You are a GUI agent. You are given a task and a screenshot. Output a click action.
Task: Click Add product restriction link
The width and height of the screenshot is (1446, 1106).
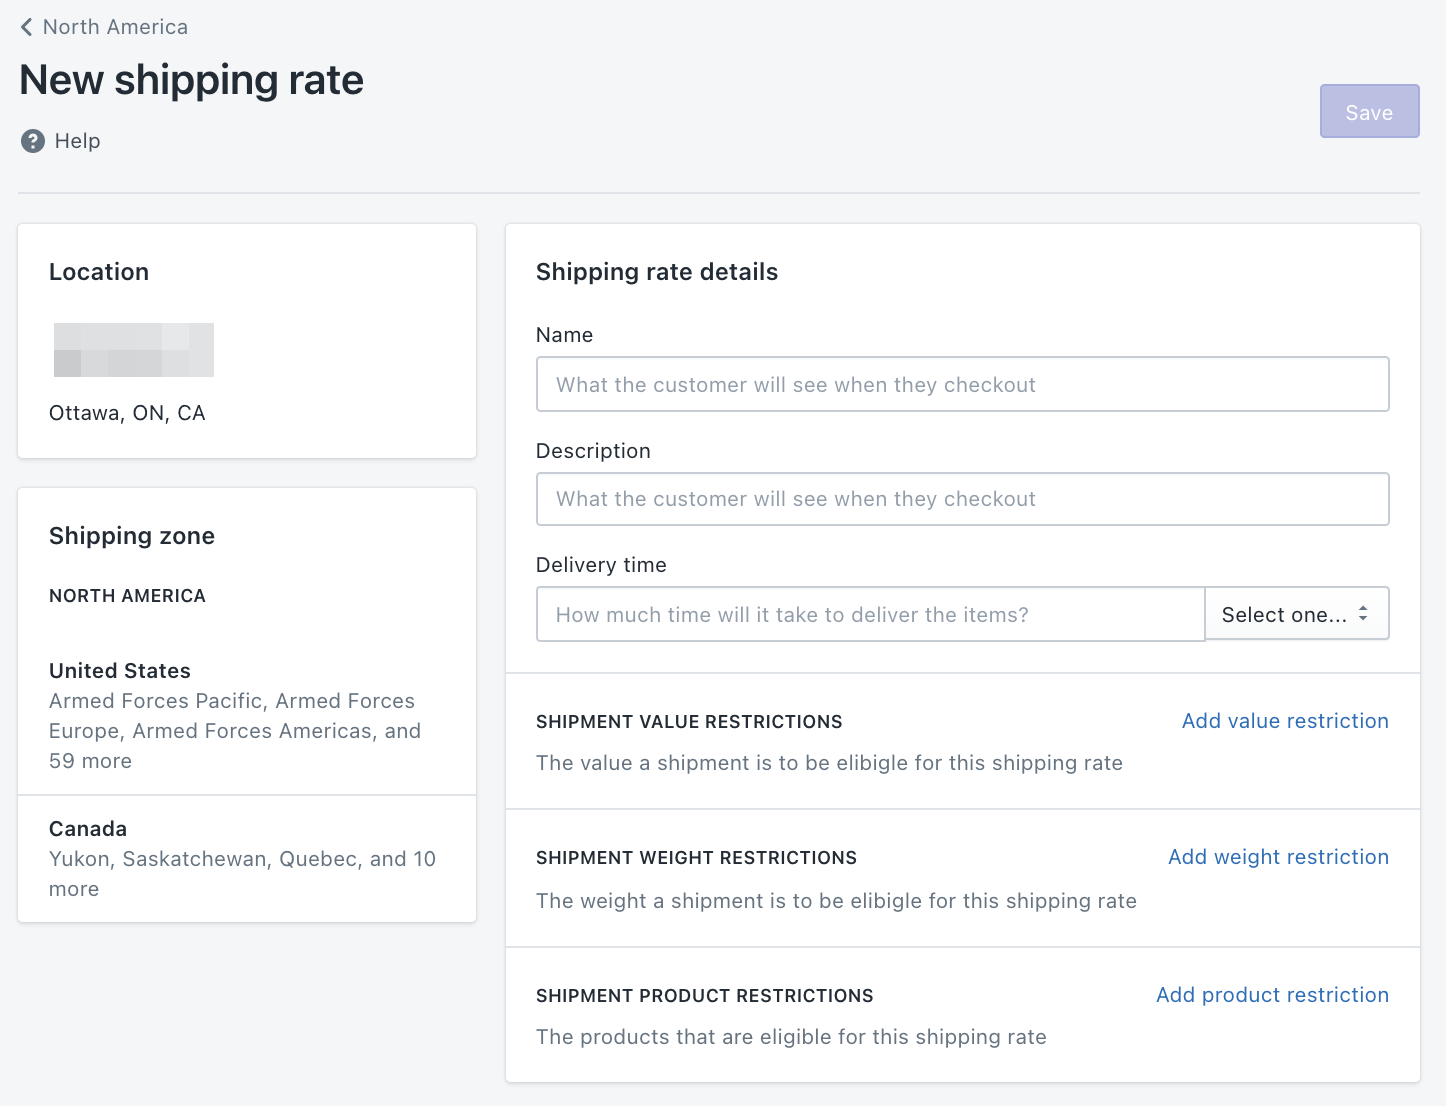coord(1272,995)
